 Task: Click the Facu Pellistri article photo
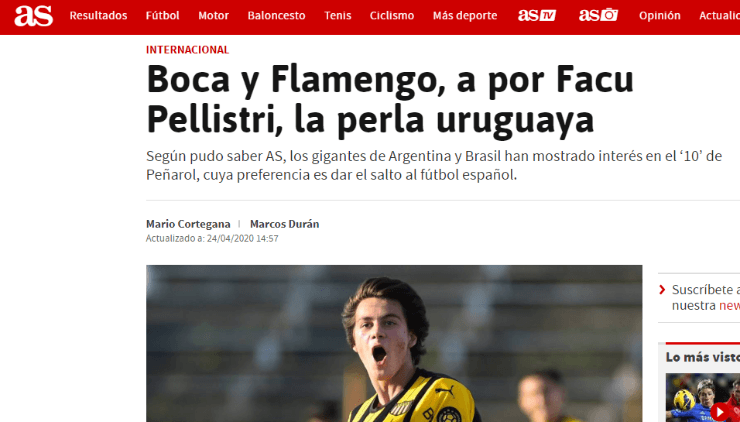pos(394,343)
